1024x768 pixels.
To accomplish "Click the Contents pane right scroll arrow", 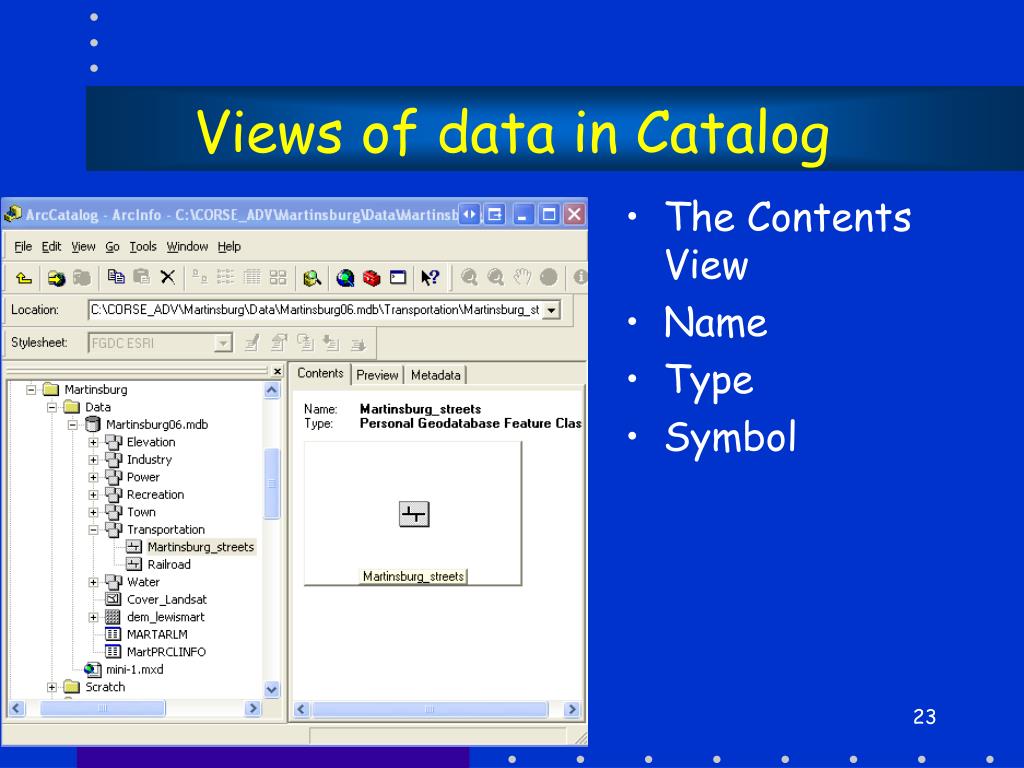I will tap(571, 709).
